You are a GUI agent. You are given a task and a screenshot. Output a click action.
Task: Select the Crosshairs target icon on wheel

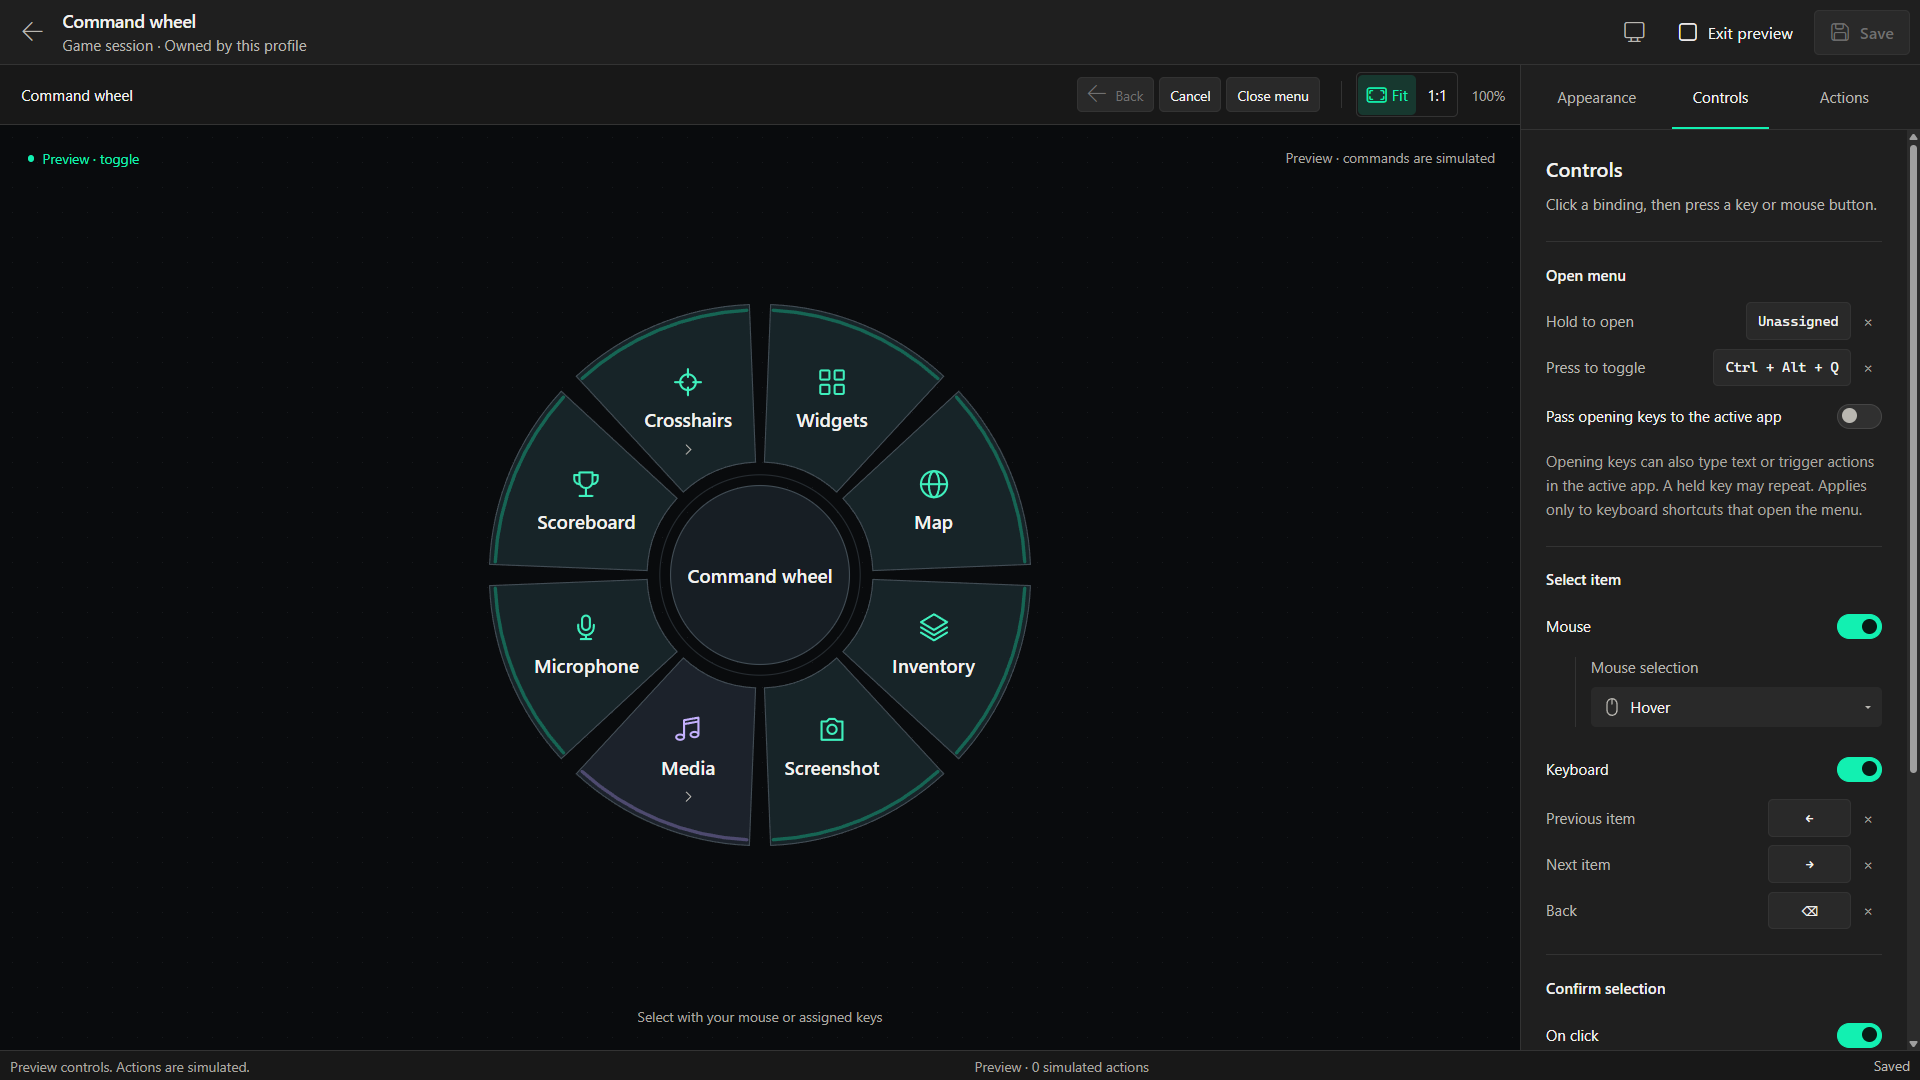[688, 382]
